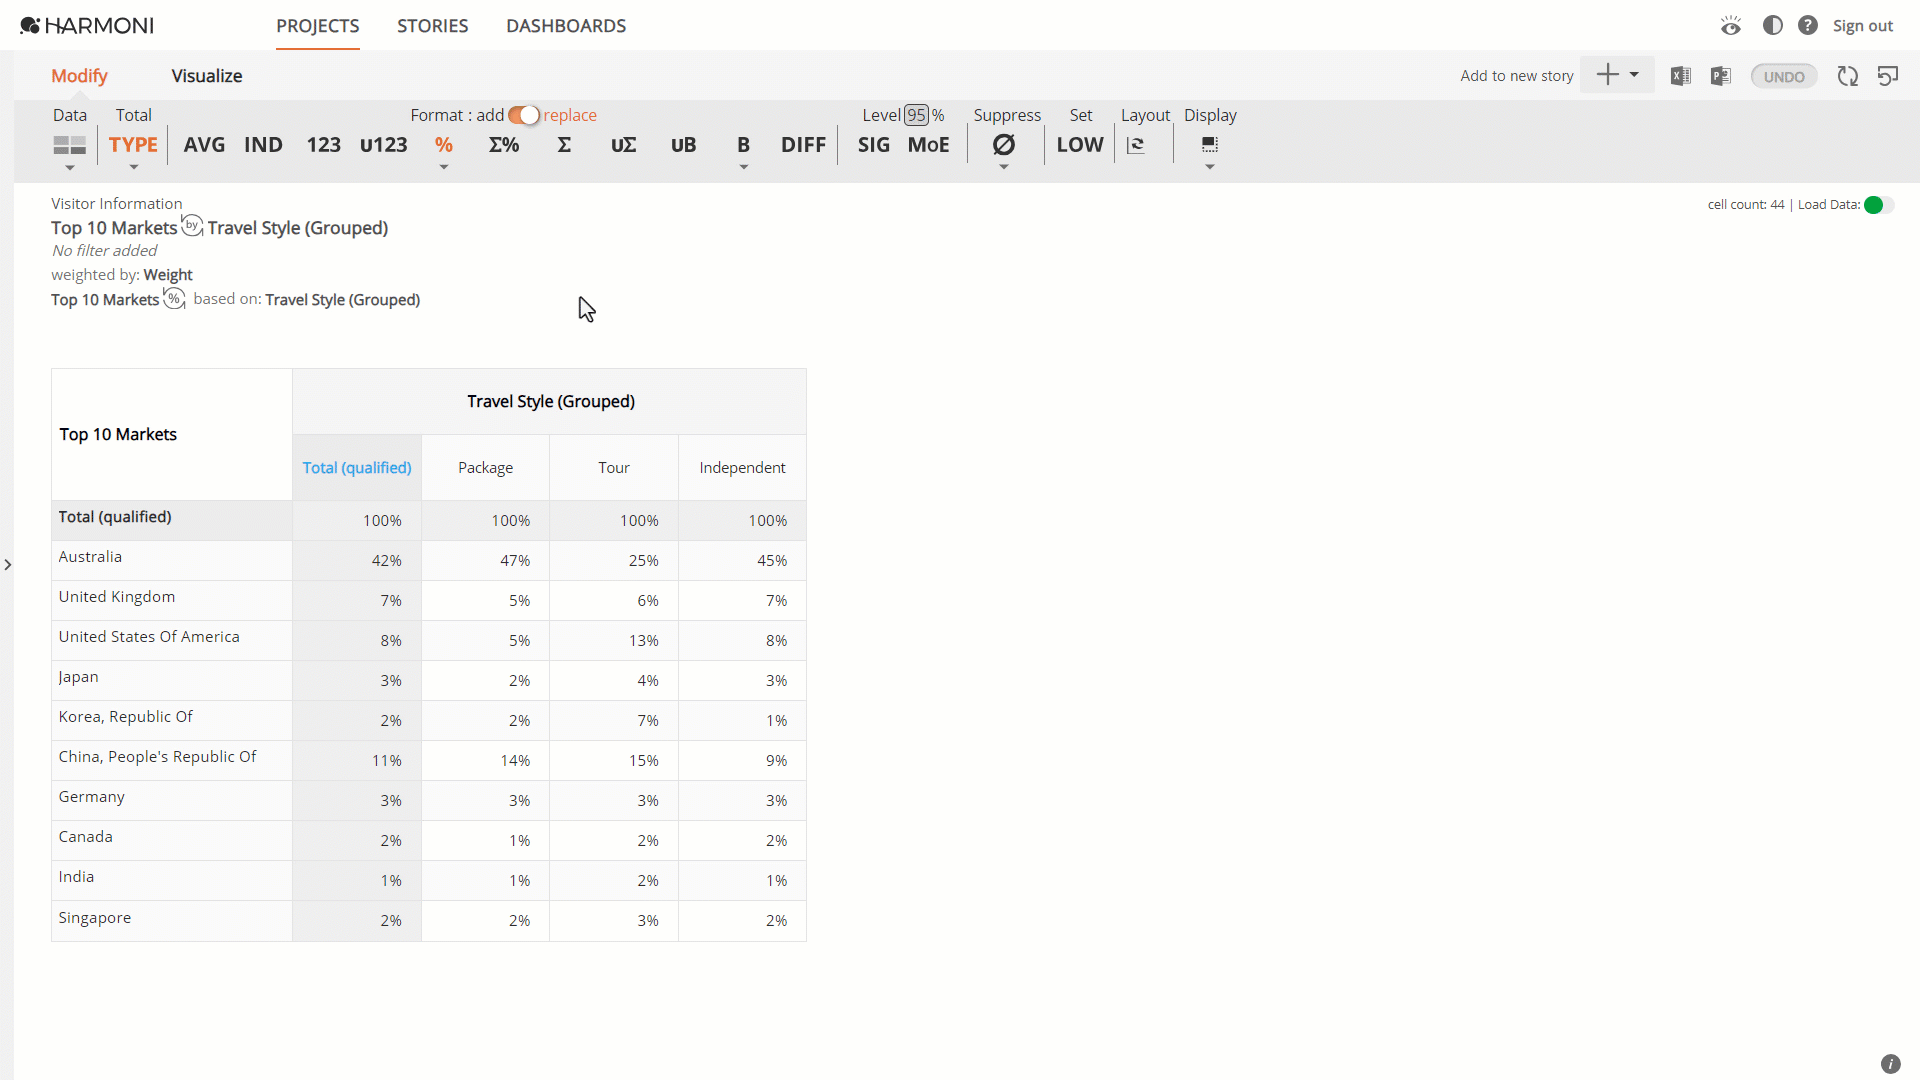The image size is (1920, 1080).
Task: Apply the Σ sum format
Action: pos(564,145)
